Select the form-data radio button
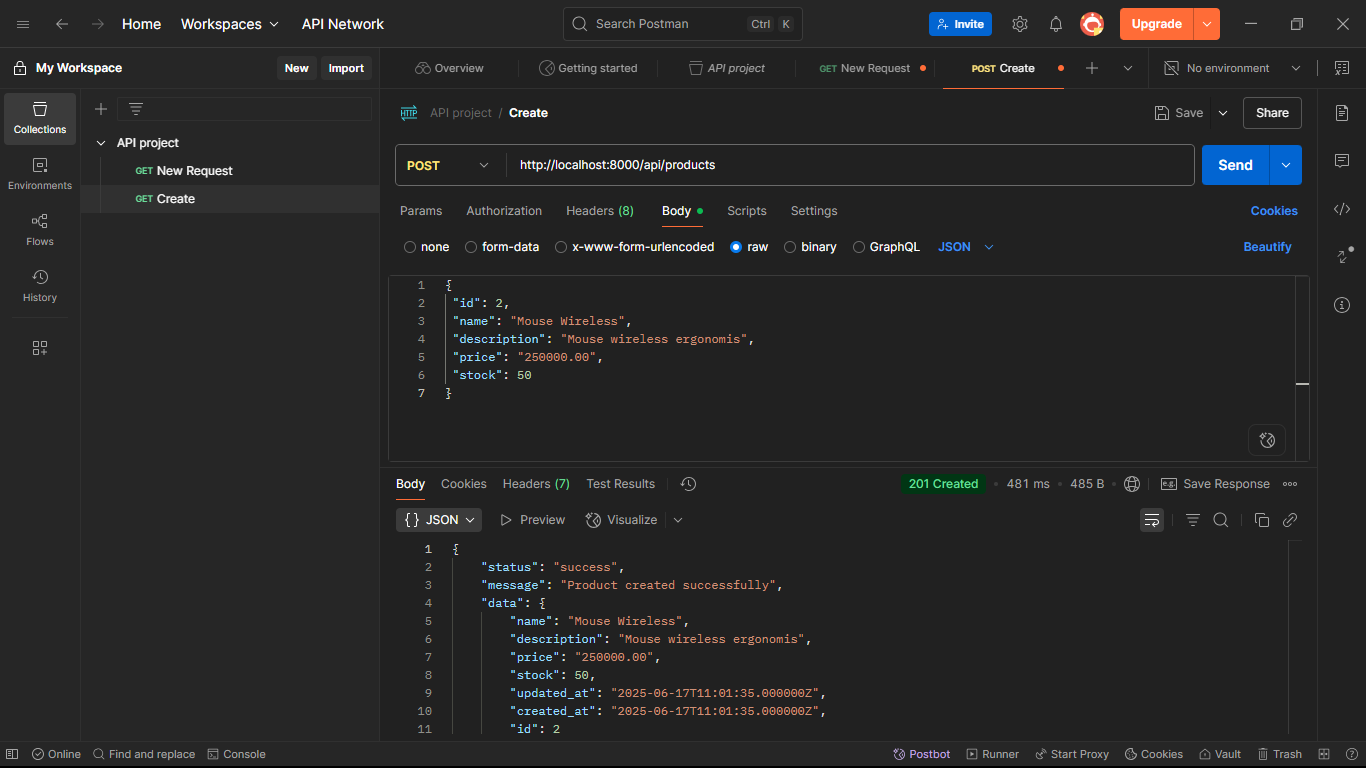The width and height of the screenshot is (1366, 768). click(471, 247)
